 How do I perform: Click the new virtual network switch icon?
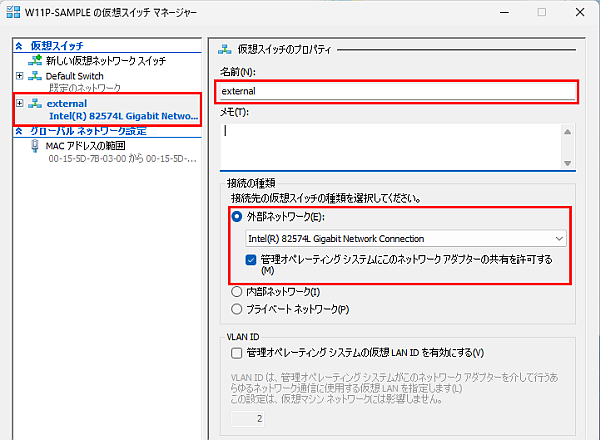coord(35,60)
